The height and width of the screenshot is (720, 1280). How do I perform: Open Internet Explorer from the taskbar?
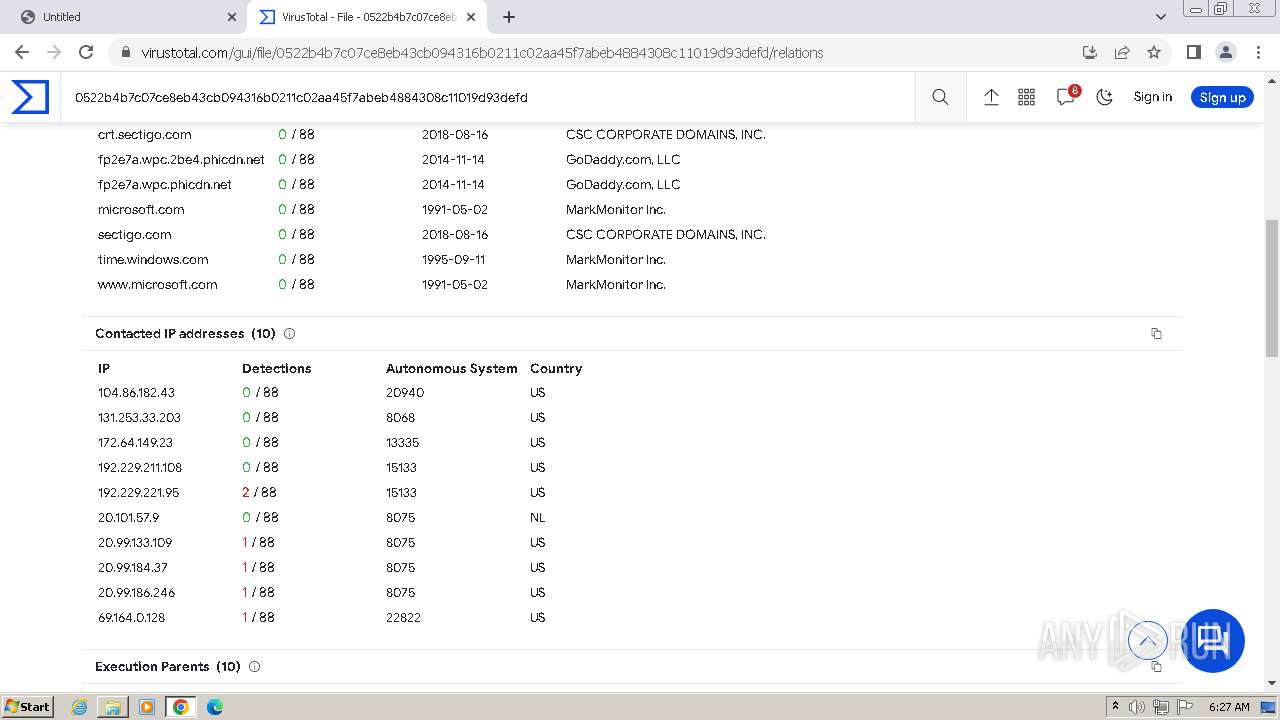pos(80,707)
